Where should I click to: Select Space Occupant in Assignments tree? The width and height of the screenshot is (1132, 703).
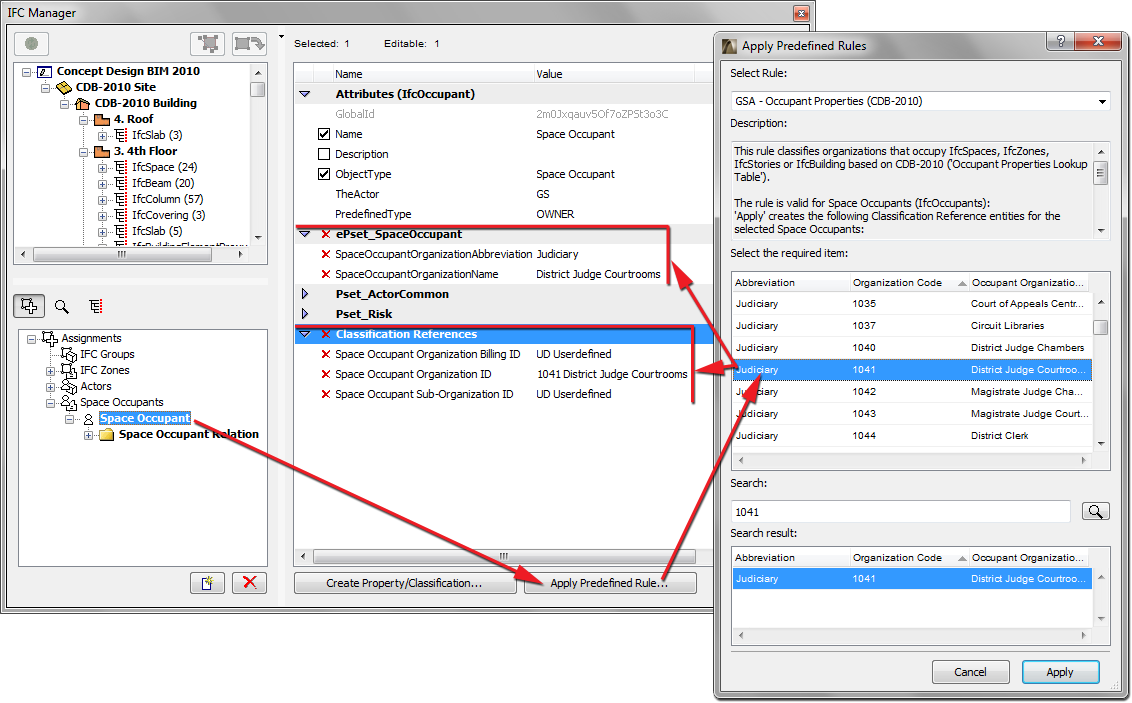145,419
